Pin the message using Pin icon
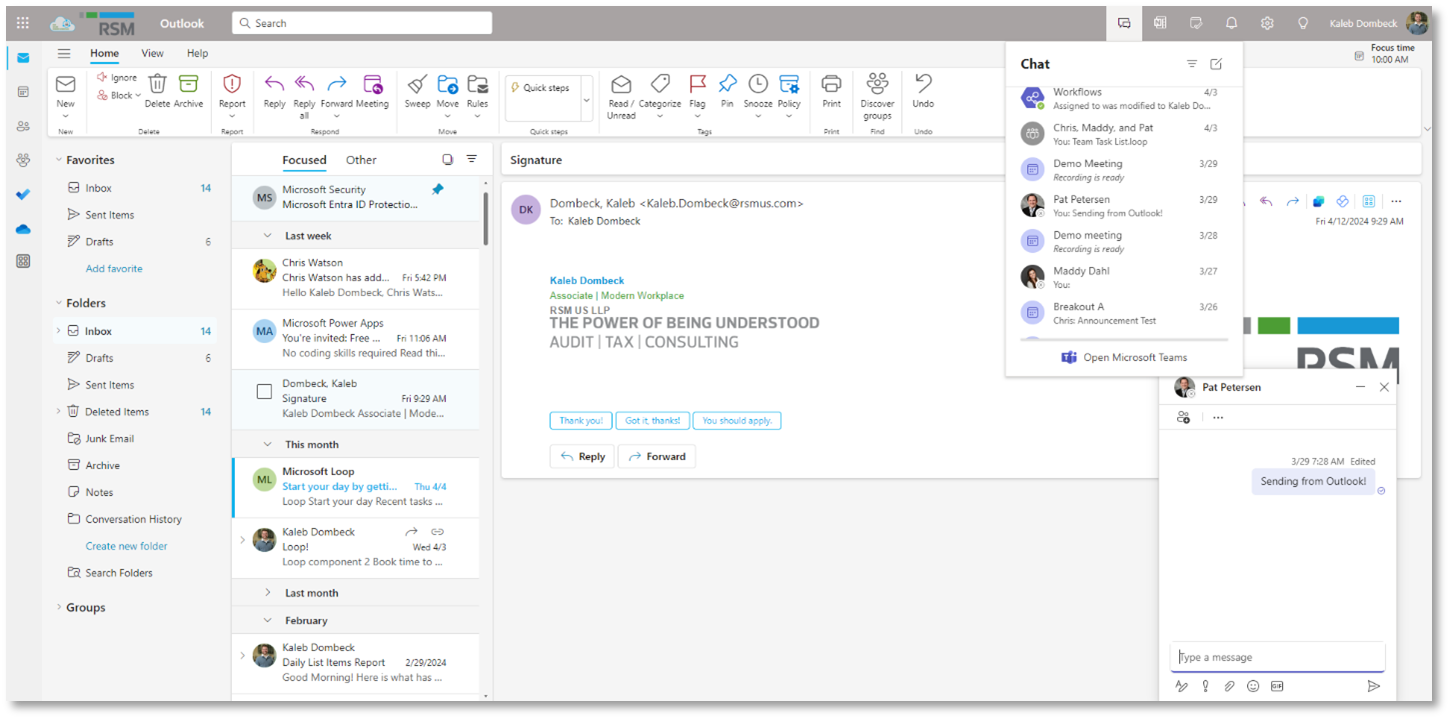 727,86
